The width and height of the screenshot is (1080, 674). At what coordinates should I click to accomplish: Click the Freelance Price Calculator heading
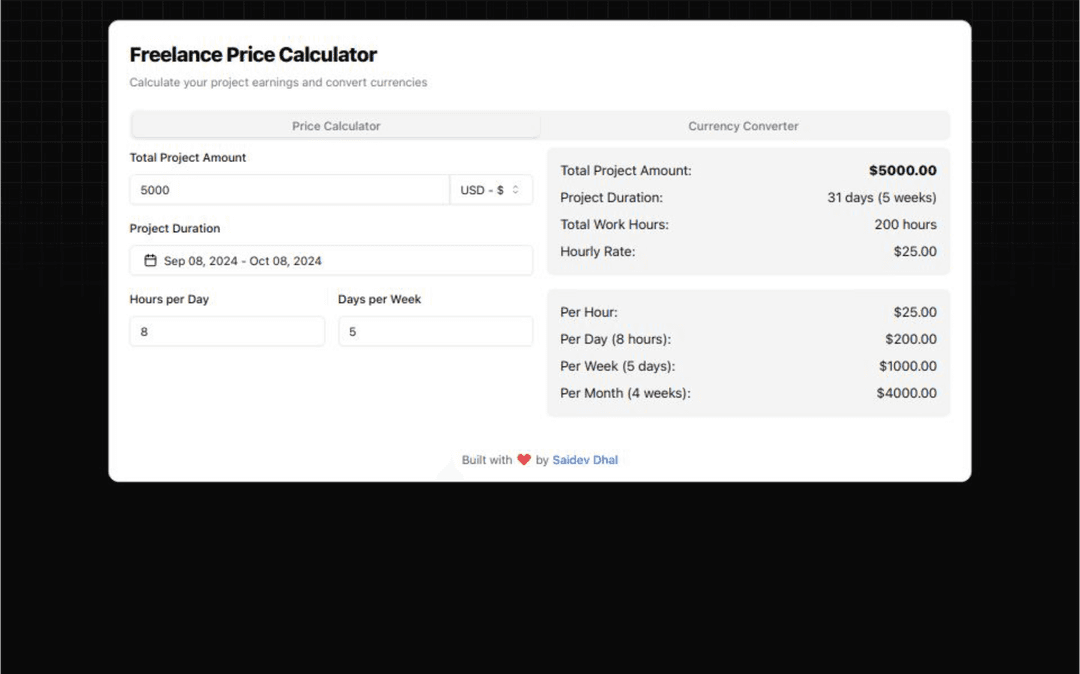coord(253,55)
